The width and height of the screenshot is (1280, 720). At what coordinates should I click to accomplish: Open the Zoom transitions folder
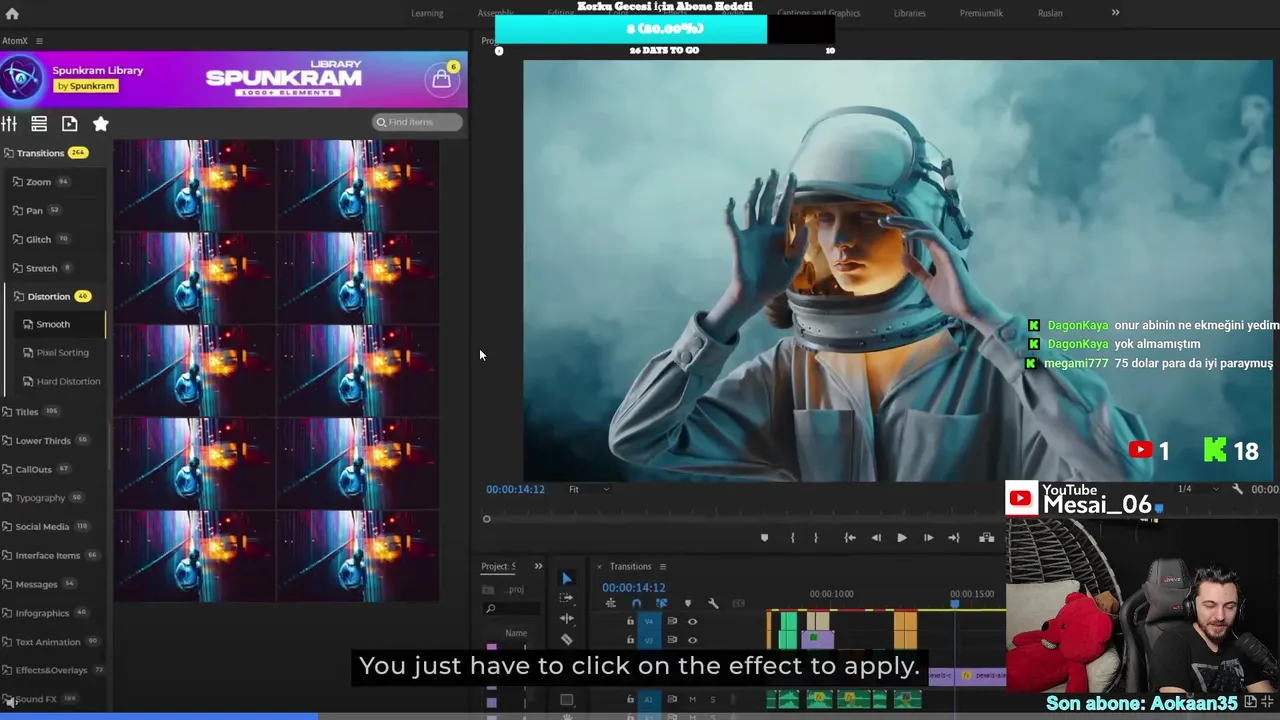click(40, 182)
